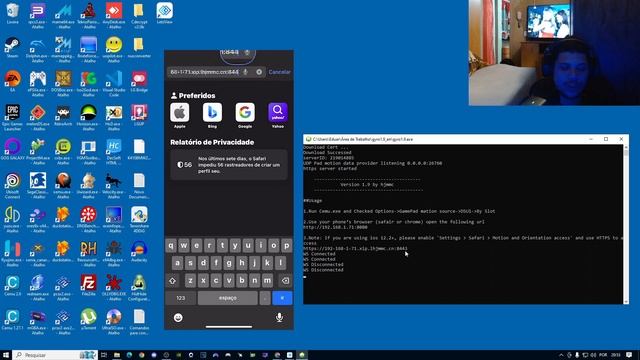Tap the dictation microphone below keyboard
The height and width of the screenshot is (360, 640).
point(280,318)
